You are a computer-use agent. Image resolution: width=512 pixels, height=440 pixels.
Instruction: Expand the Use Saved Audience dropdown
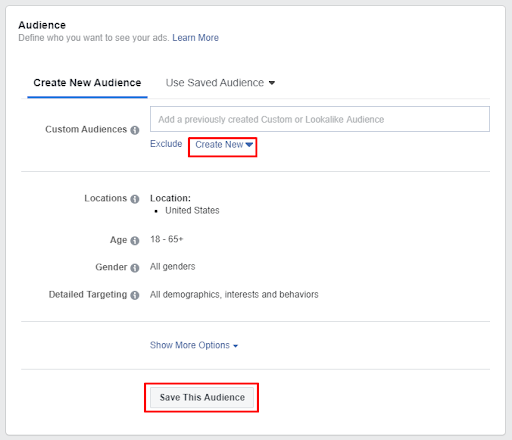(220, 83)
